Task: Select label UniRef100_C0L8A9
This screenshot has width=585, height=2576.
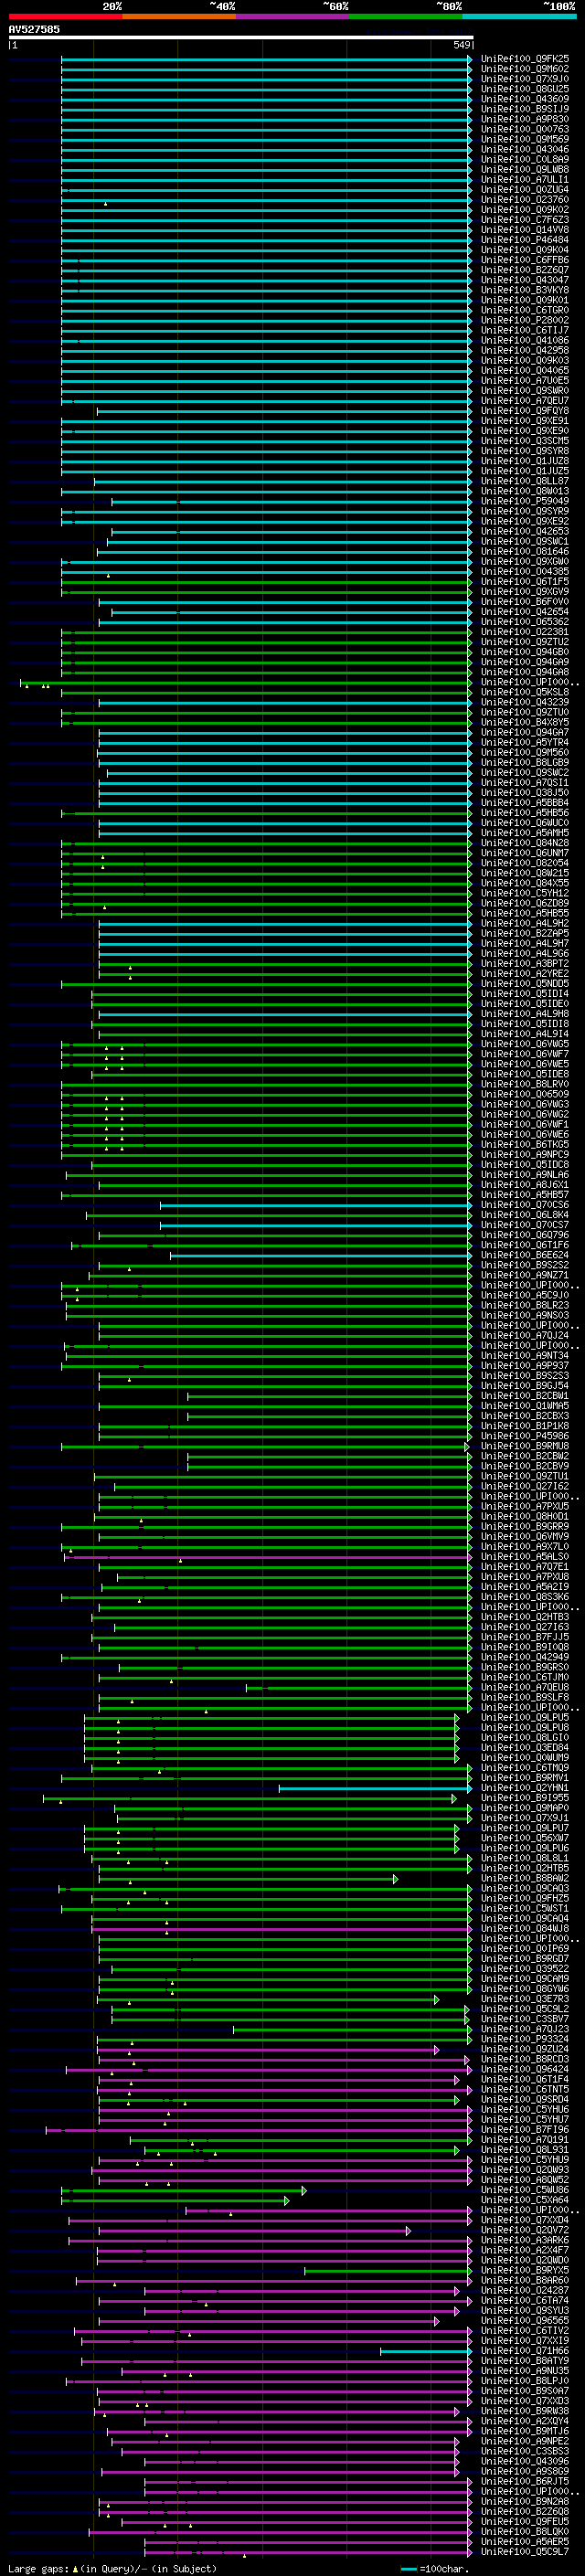Action: click(x=525, y=159)
